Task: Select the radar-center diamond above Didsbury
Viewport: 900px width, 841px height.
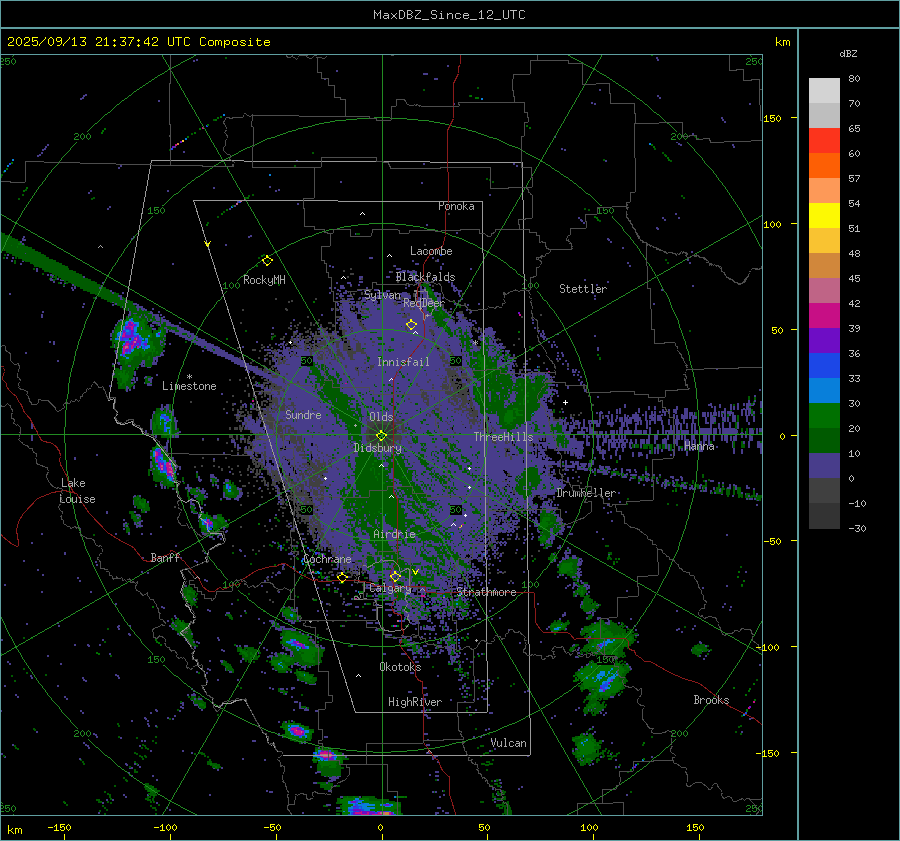Action: [x=381, y=436]
